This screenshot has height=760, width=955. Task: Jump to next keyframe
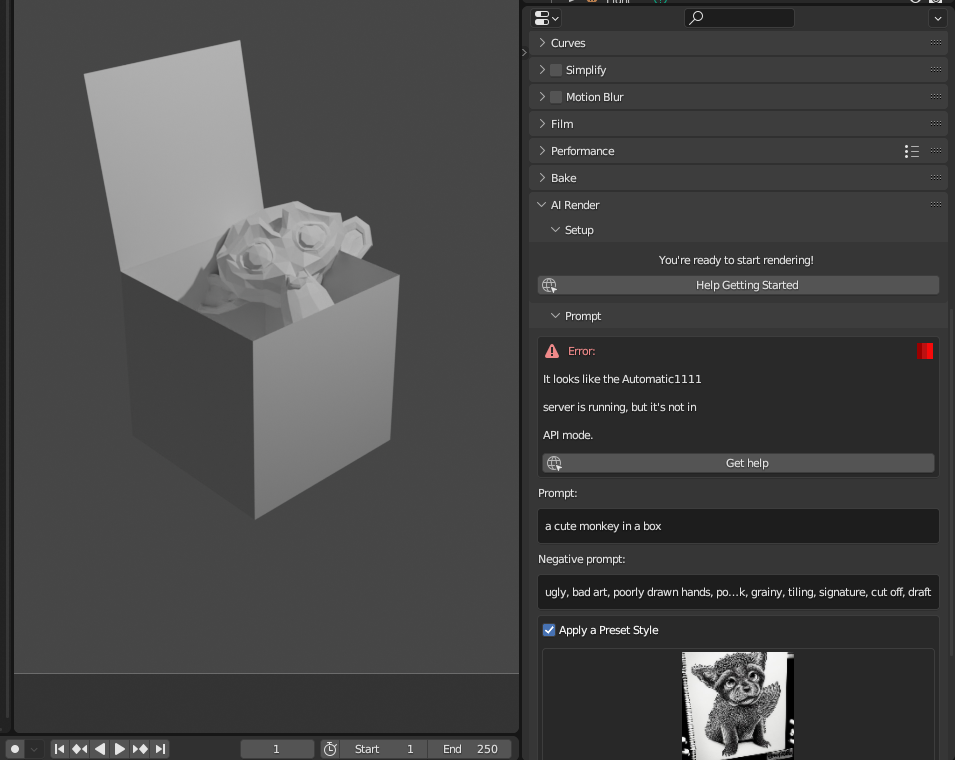[x=141, y=748]
